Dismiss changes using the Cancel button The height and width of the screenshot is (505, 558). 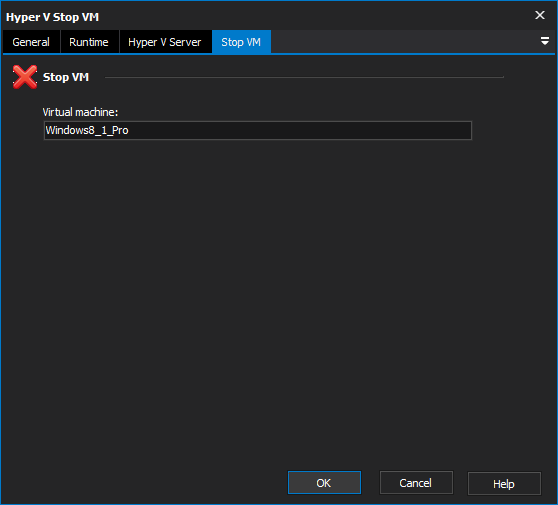(416, 483)
